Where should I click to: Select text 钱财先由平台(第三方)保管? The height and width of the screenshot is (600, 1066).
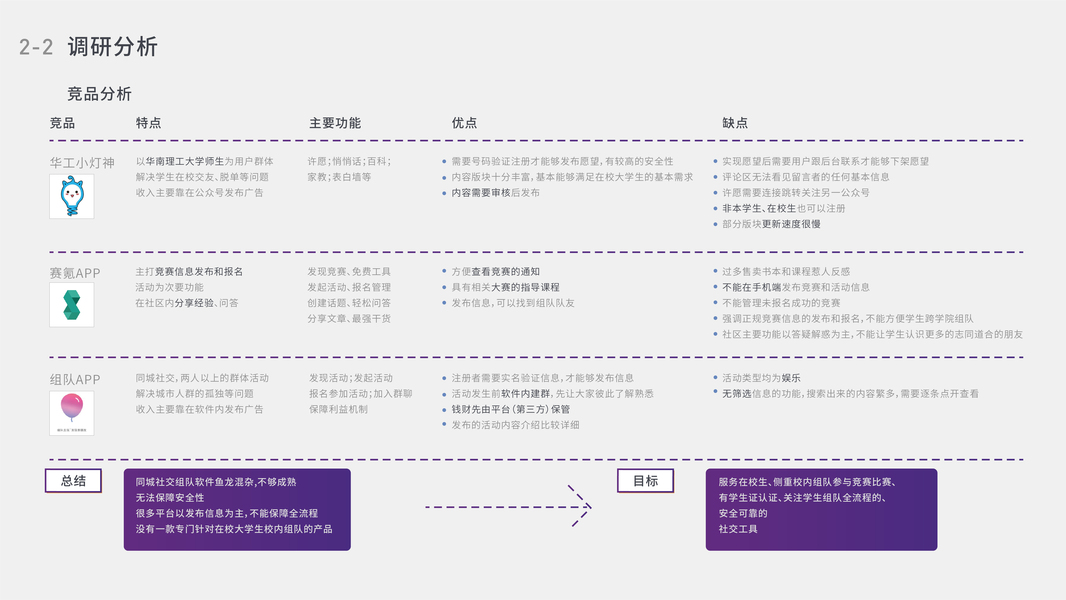point(511,410)
